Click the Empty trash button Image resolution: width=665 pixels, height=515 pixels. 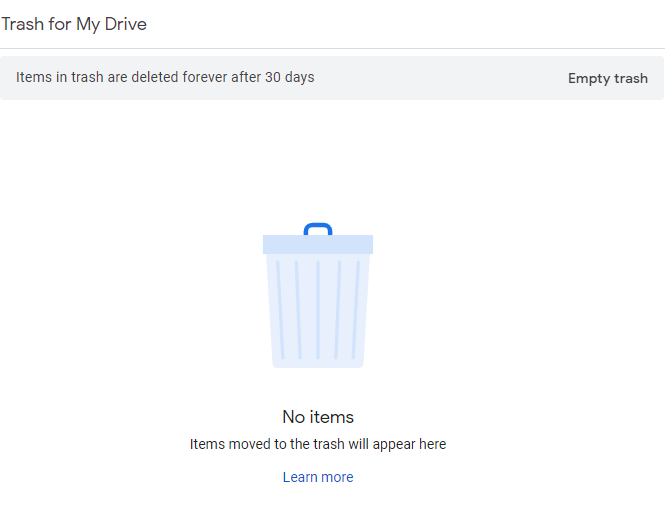click(x=607, y=78)
